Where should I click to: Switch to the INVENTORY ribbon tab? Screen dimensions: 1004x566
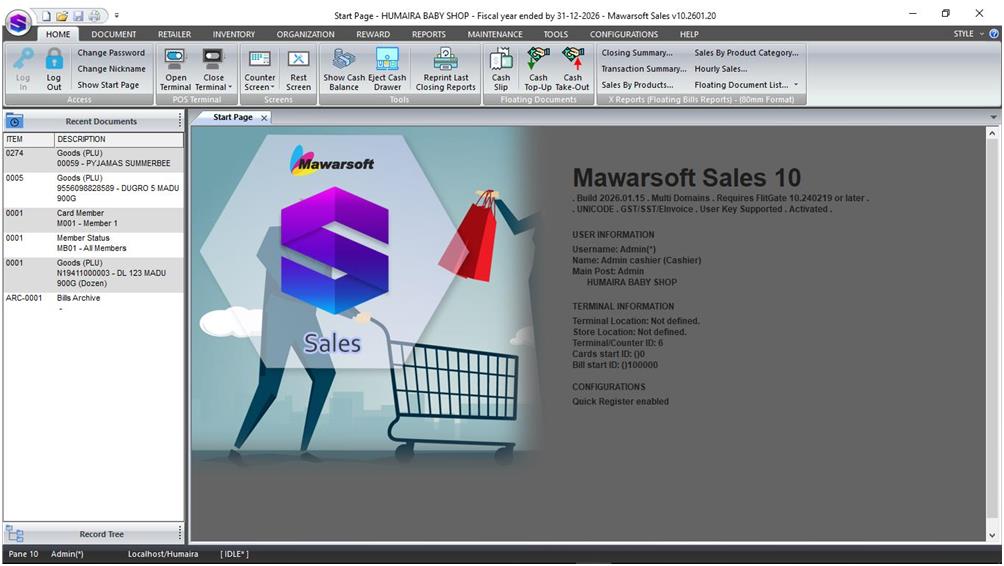coord(234,34)
